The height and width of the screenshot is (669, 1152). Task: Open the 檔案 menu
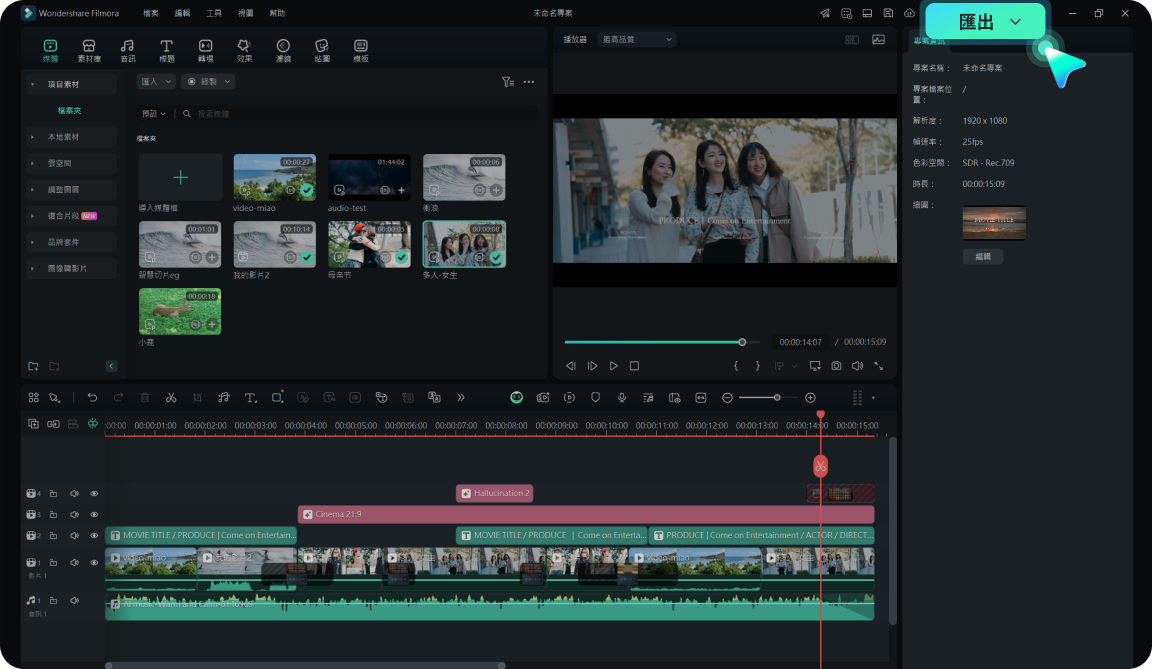(x=151, y=13)
